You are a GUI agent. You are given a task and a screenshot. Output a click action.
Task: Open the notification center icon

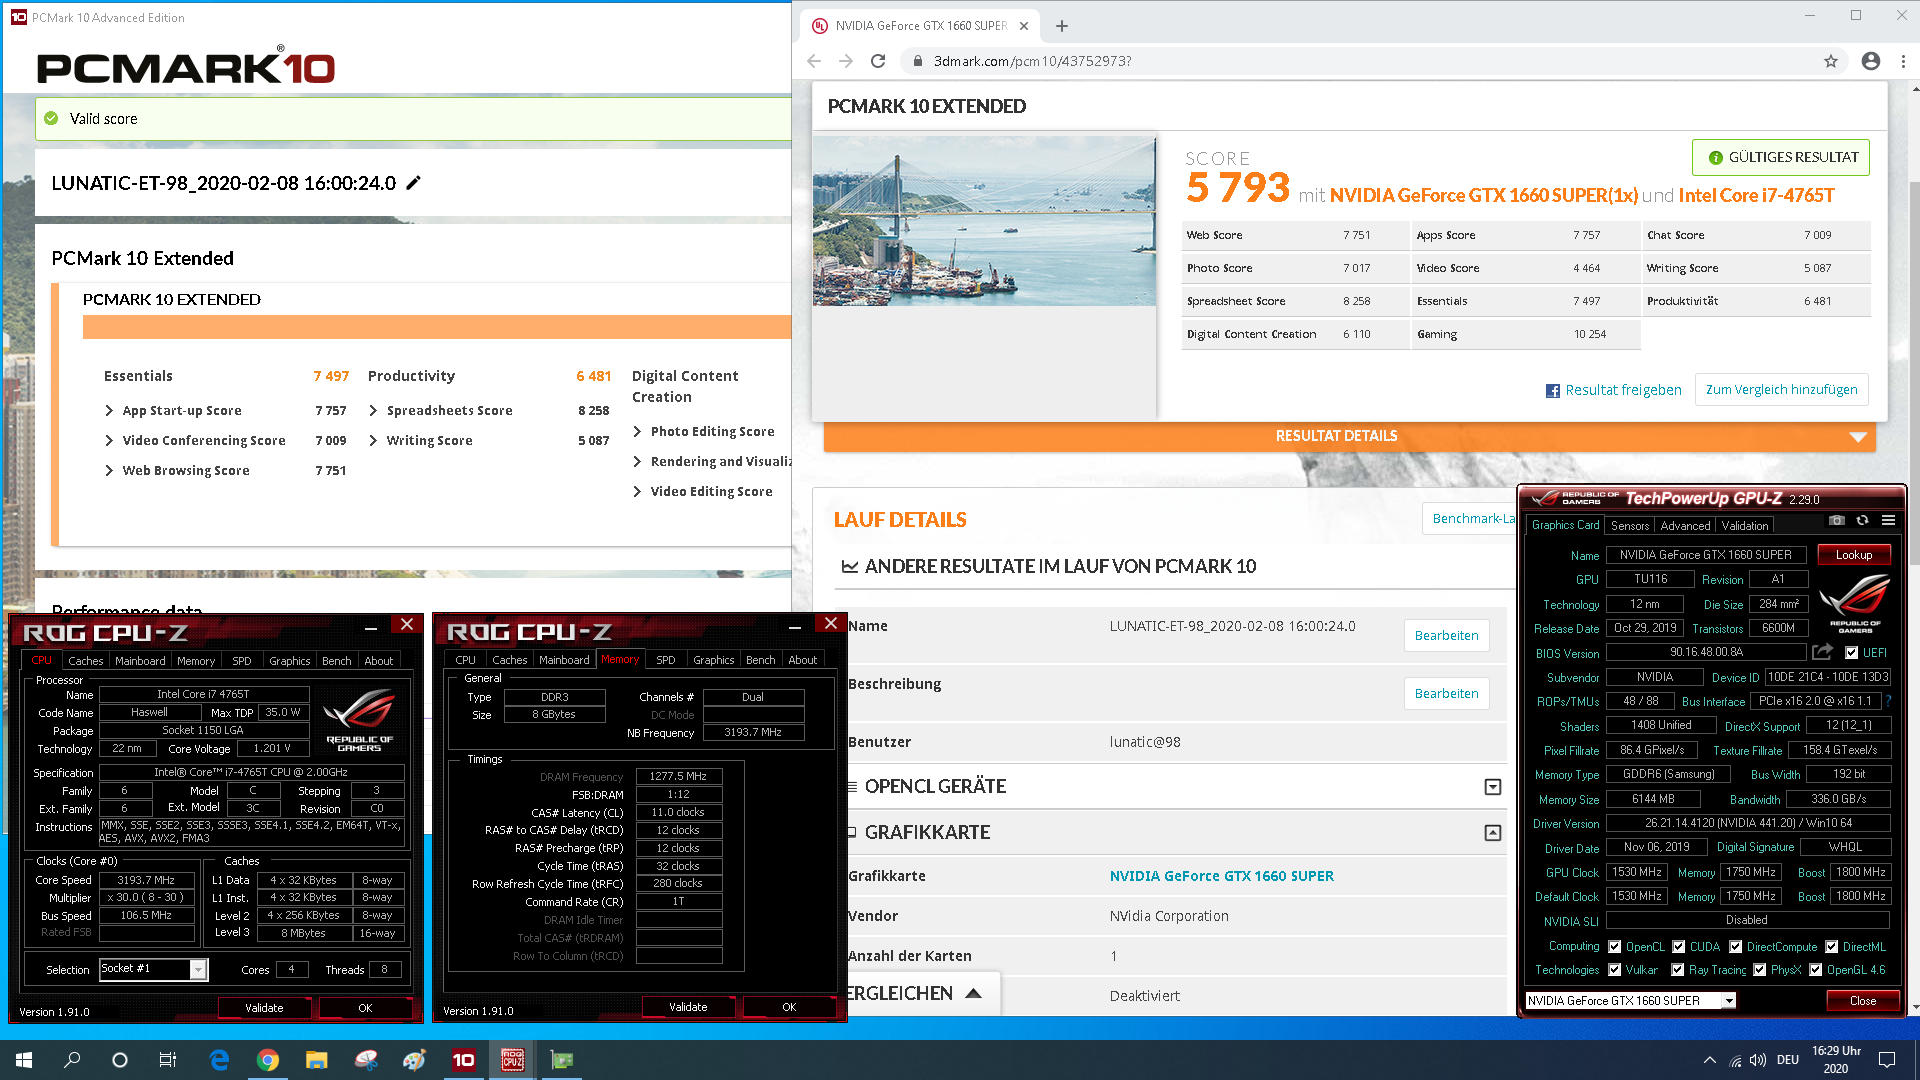(x=1887, y=1060)
